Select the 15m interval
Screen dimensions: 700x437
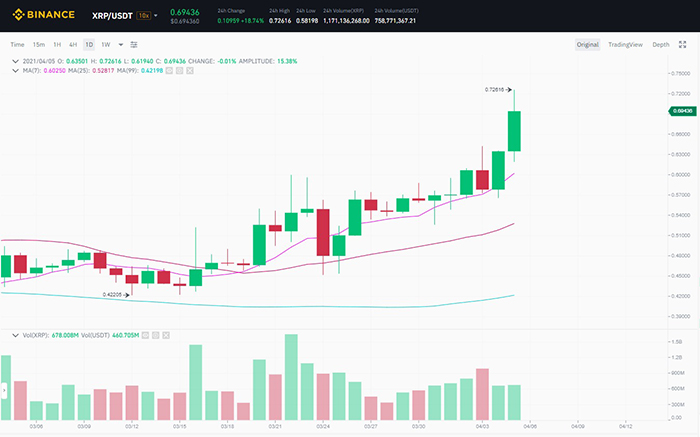(x=38, y=45)
